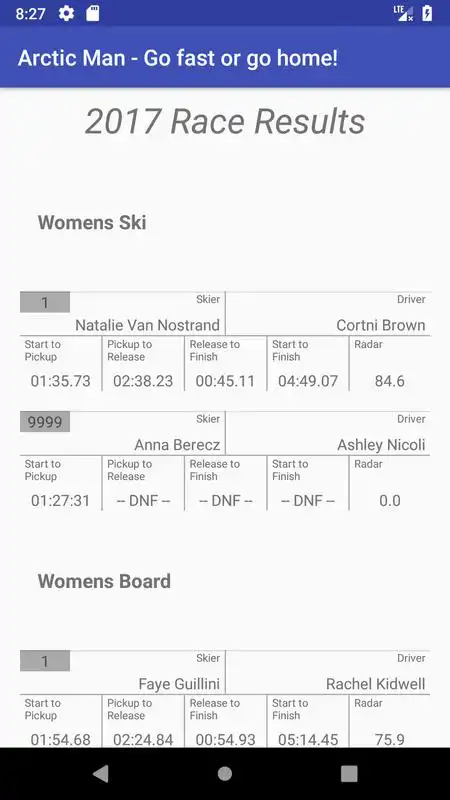The width and height of the screenshot is (450, 800).
Task: Select skier Faye Guillini
Action: tap(179, 684)
